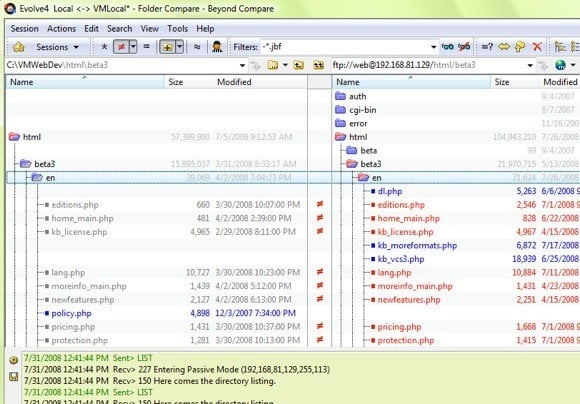Click the =? Compare Contents icon
The width and height of the screenshot is (580, 404).
[487, 47]
